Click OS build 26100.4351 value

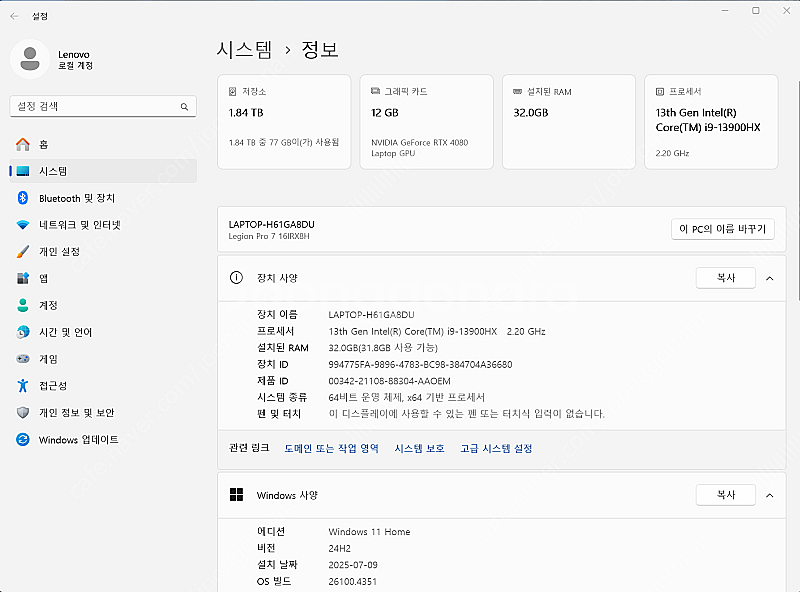[x=352, y=581]
